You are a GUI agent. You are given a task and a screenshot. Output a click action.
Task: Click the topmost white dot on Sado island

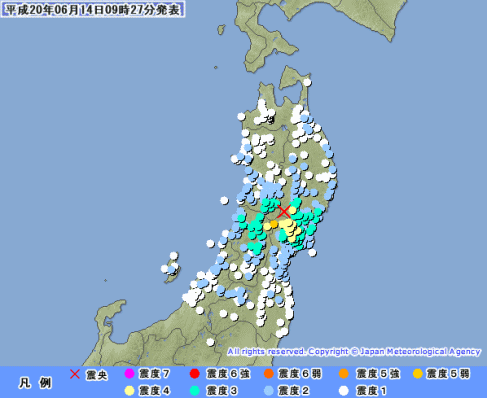pos(174,256)
